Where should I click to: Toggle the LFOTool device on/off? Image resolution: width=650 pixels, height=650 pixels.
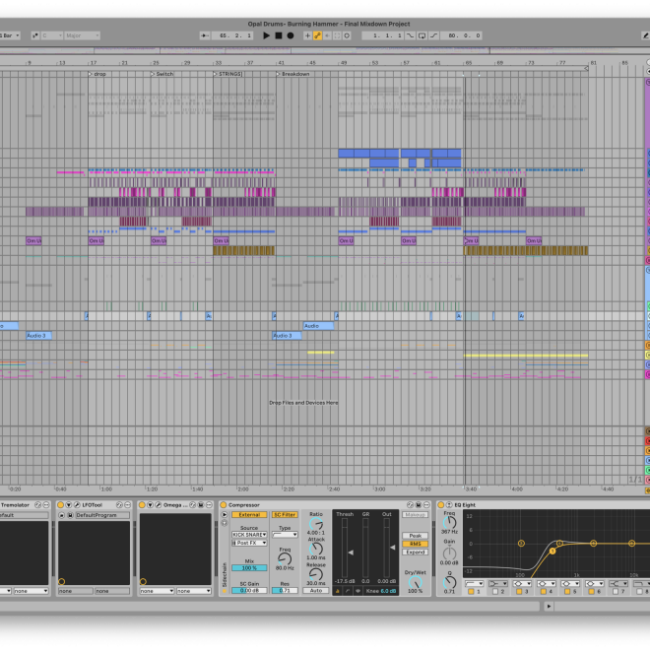[x=61, y=505]
